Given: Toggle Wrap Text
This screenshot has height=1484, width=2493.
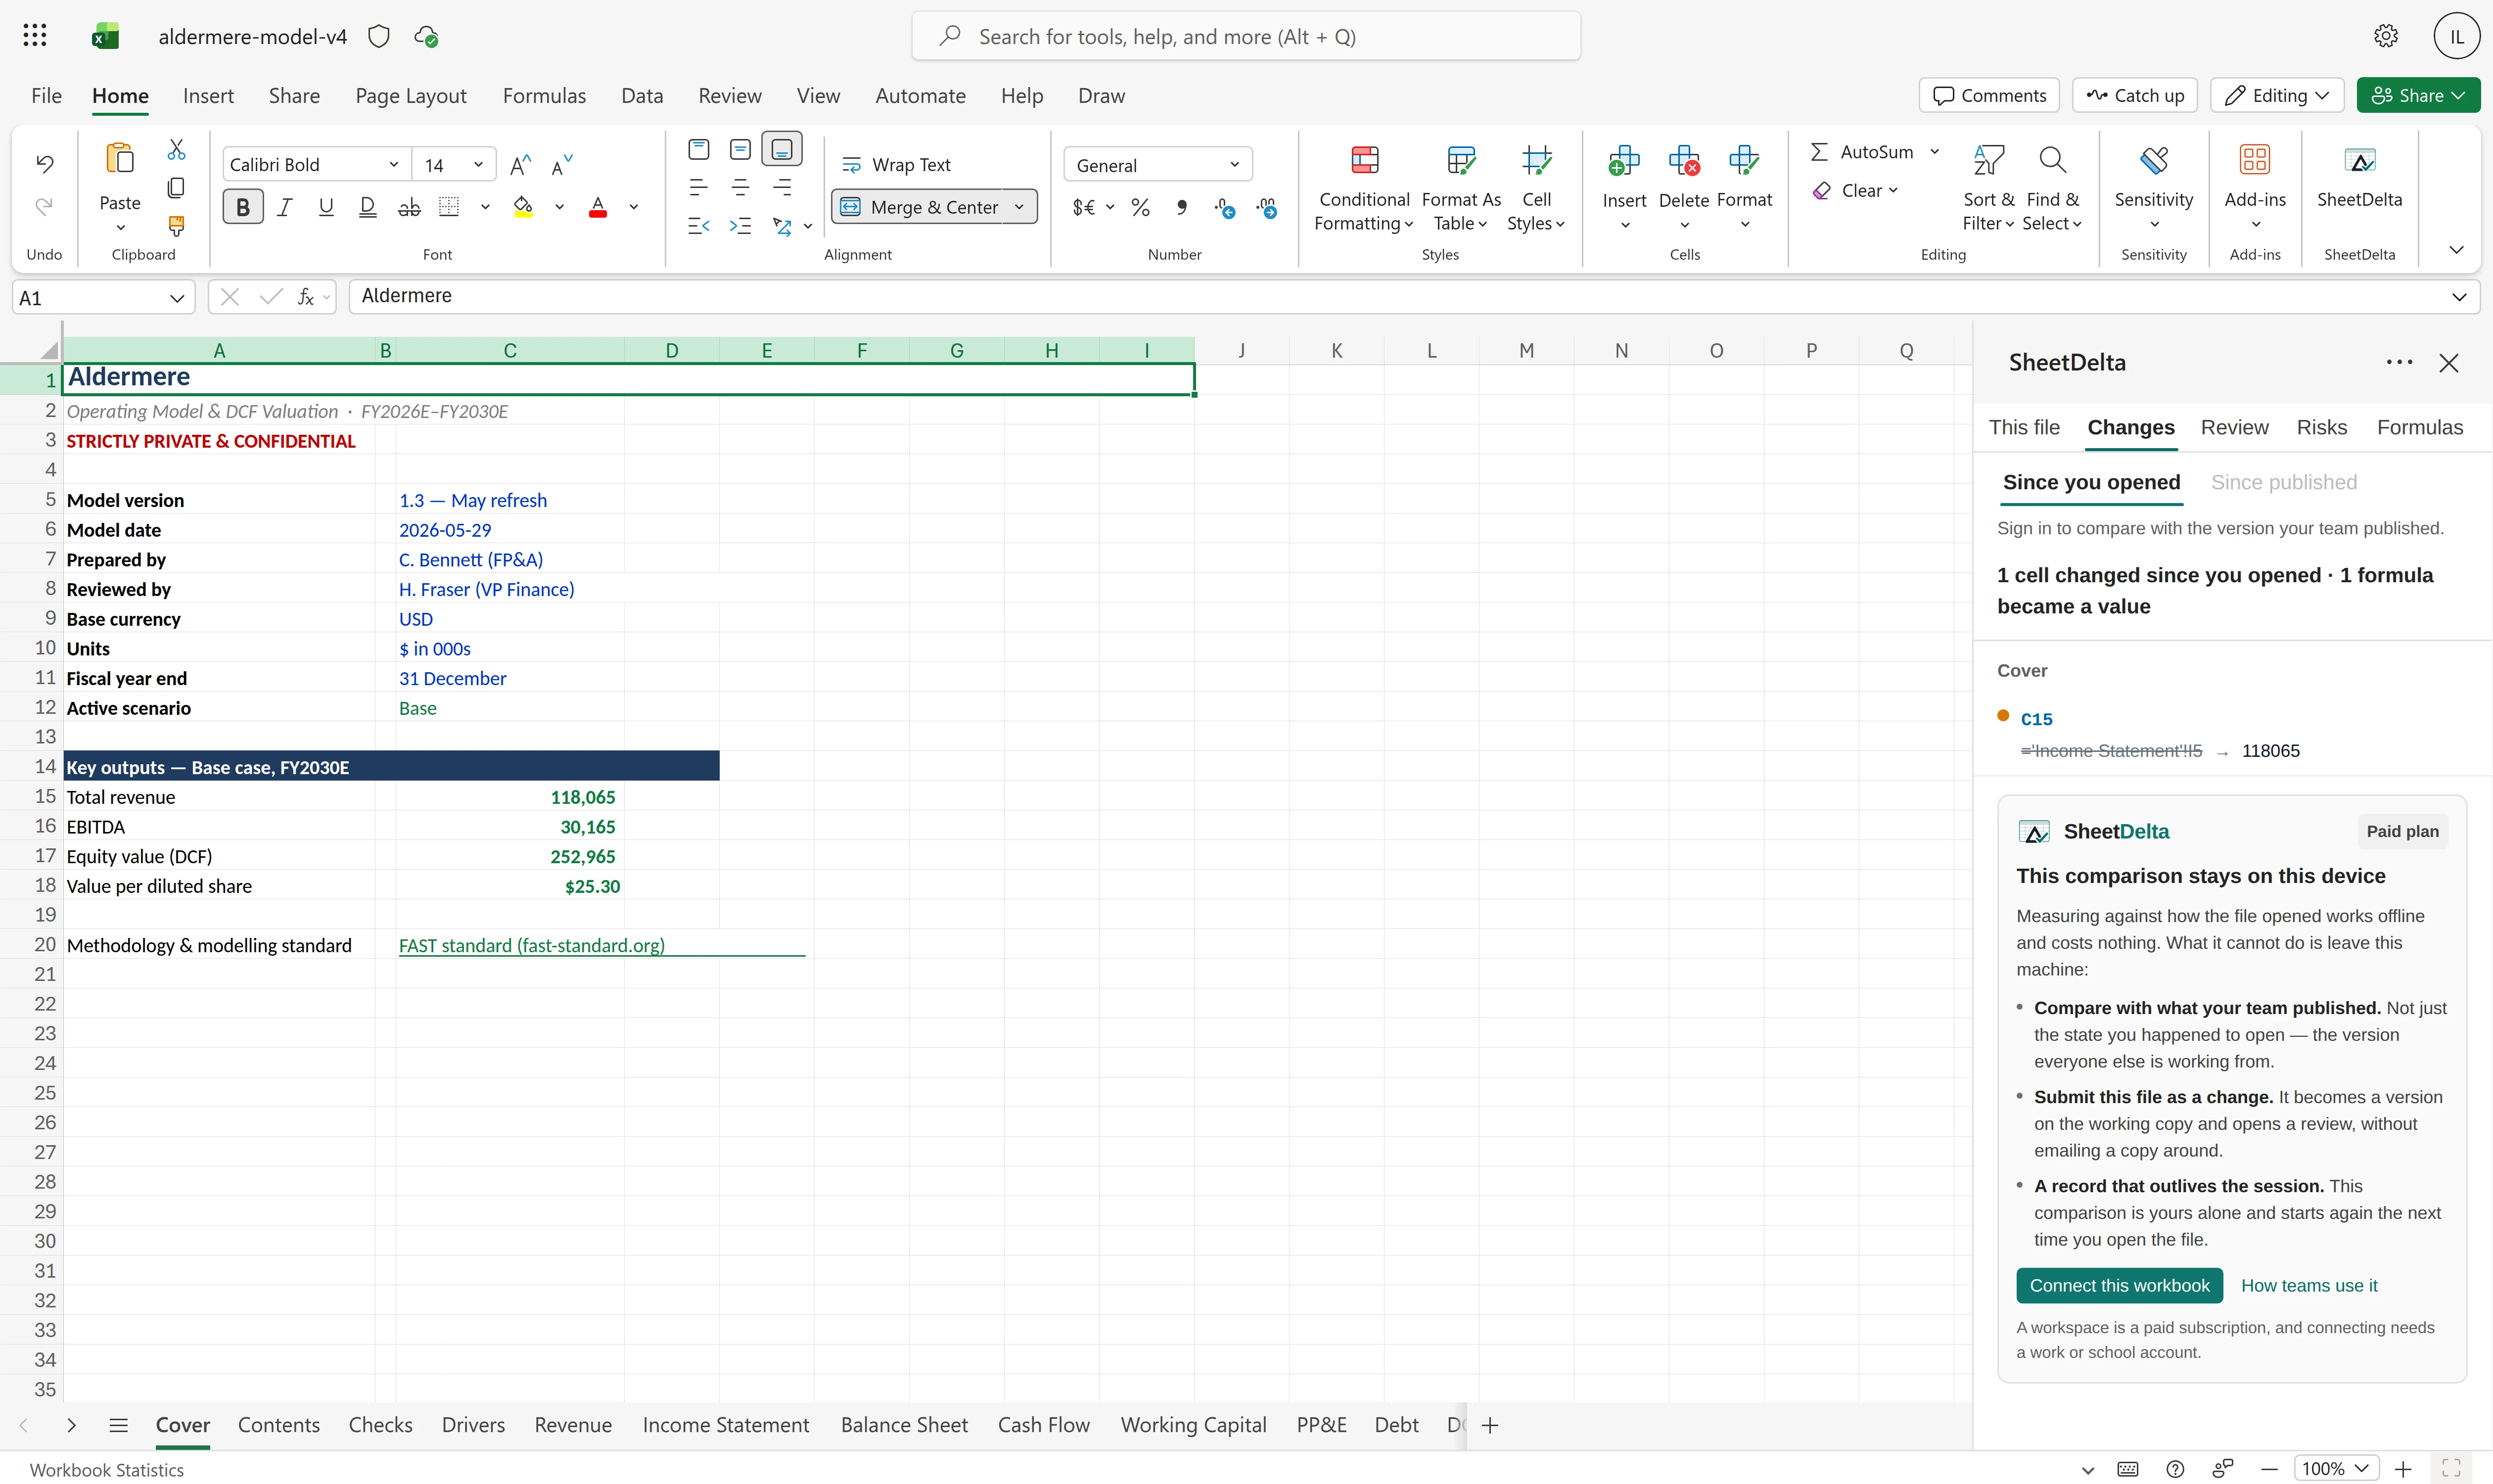Looking at the screenshot, I should (x=896, y=165).
